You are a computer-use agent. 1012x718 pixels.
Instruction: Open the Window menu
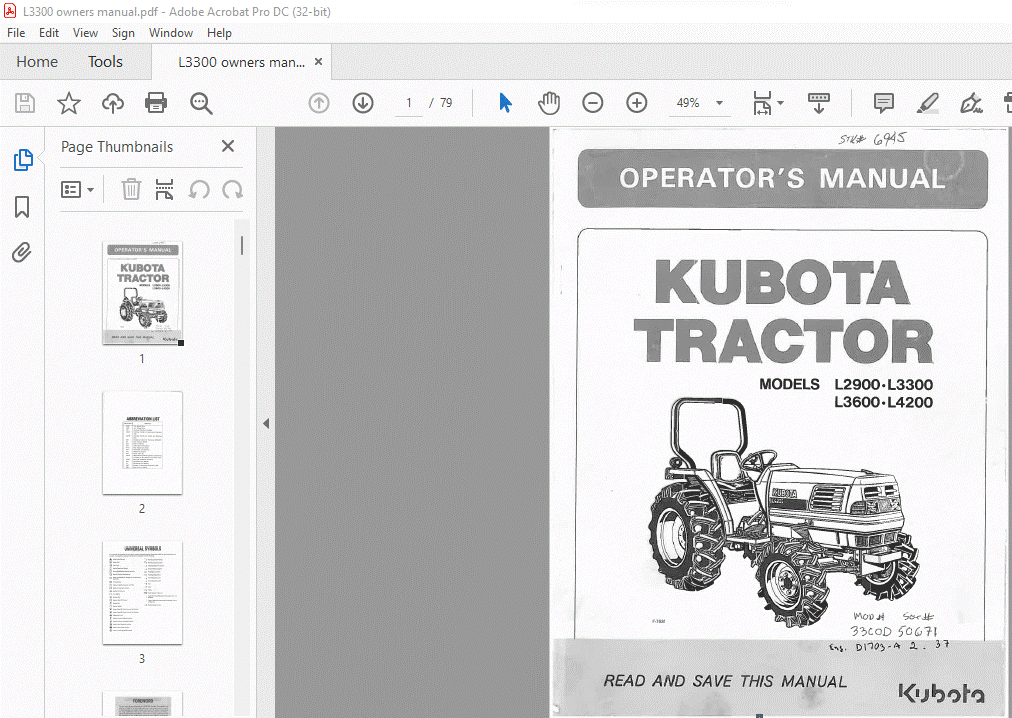(x=170, y=33)
